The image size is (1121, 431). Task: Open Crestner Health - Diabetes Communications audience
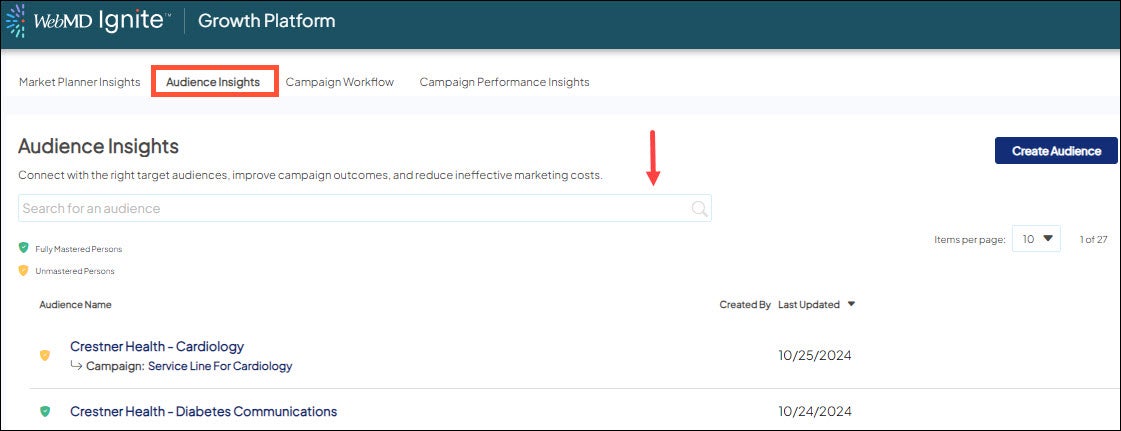(203, 411)
